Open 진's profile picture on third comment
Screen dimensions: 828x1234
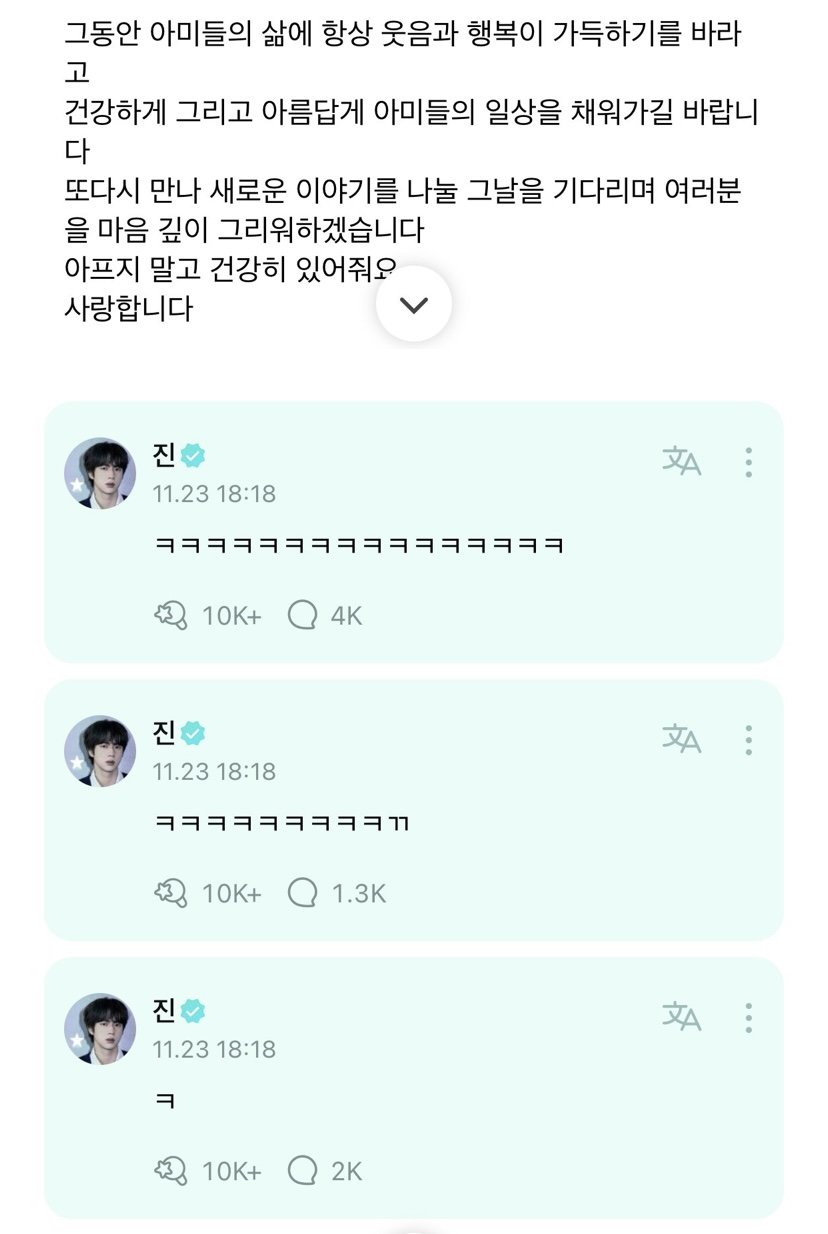[x=100, y=1029]
